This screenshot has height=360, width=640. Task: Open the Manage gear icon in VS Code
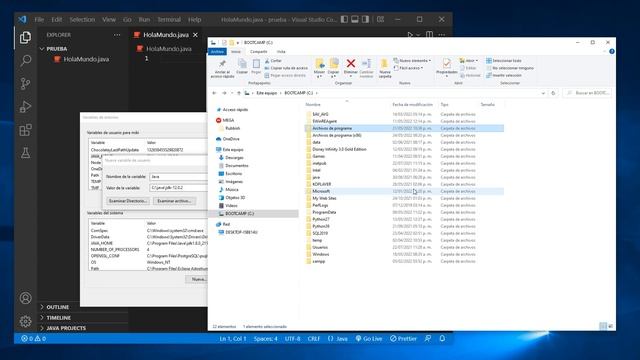pyautogui.click(x=25, y=321)
